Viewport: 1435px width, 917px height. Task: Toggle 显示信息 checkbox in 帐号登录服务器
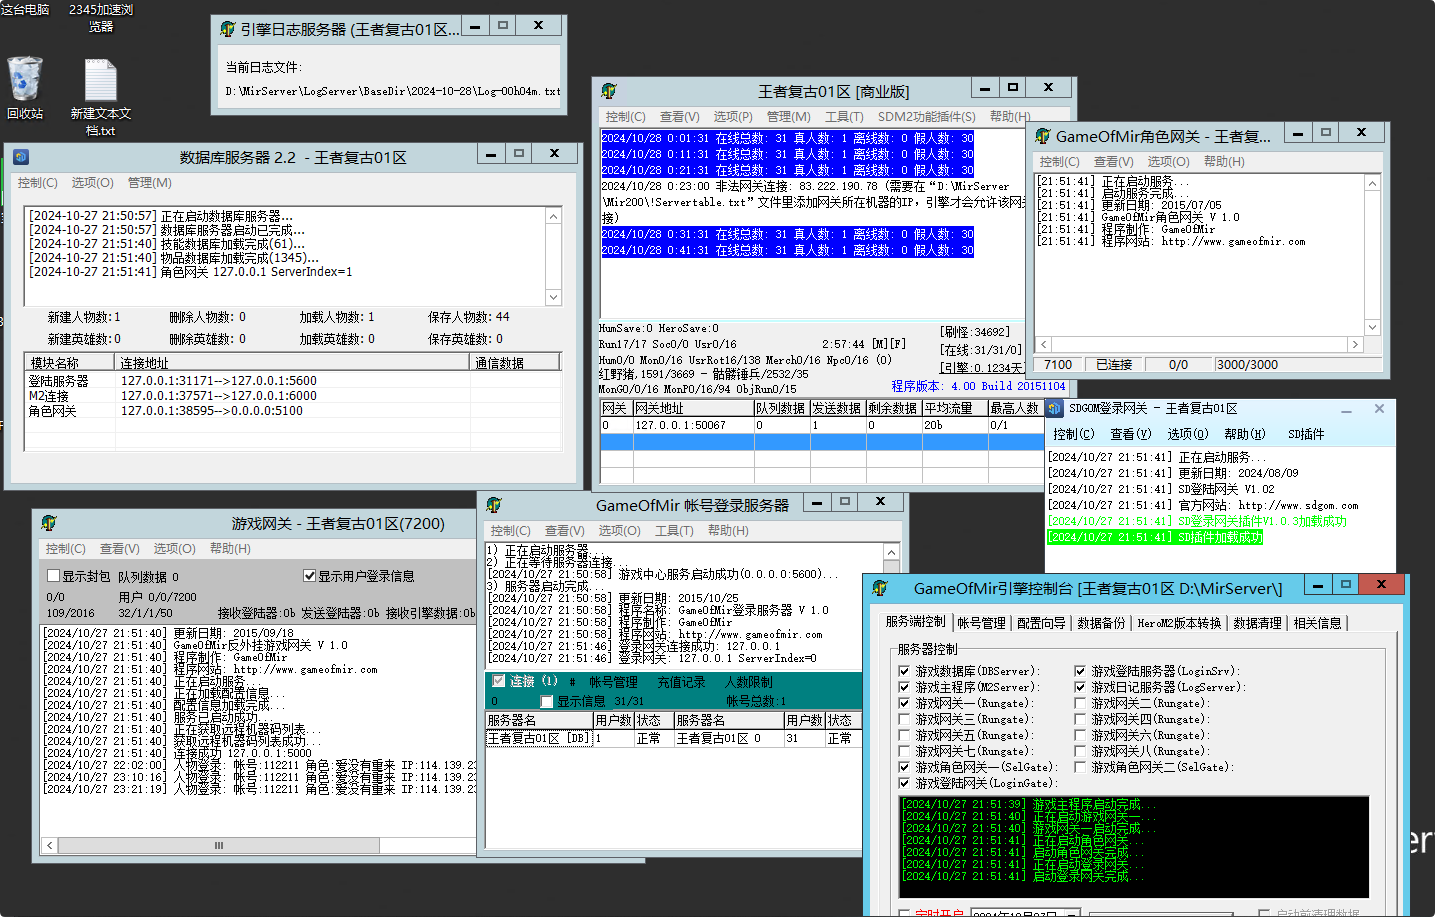[x=547, y=702]
